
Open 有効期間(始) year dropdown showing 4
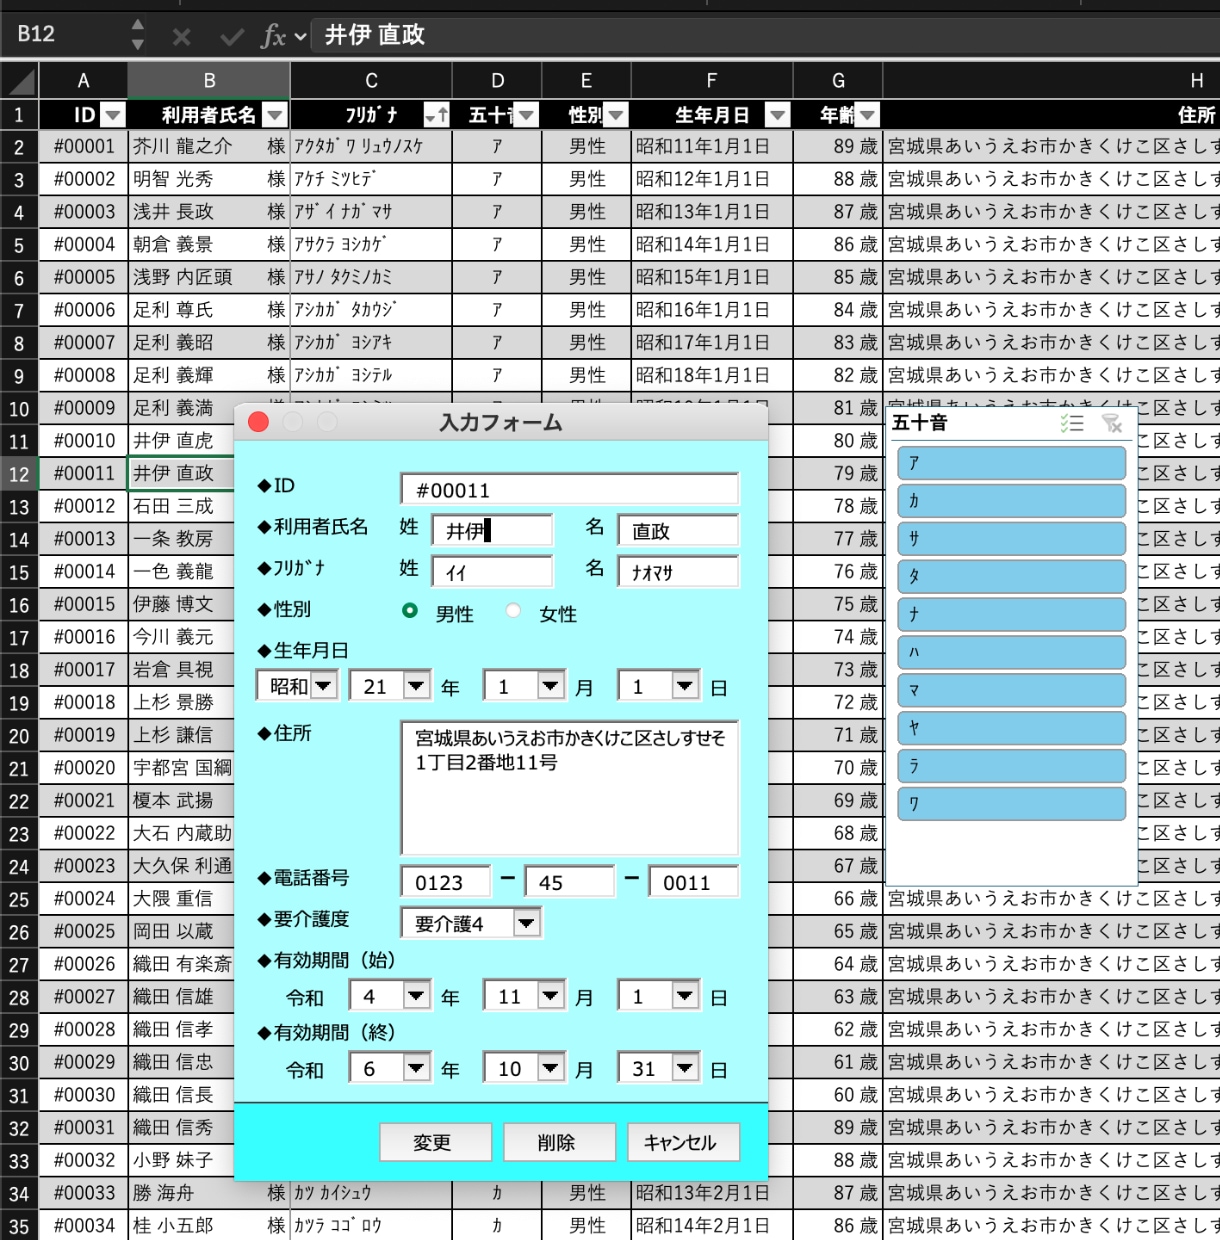417,996
